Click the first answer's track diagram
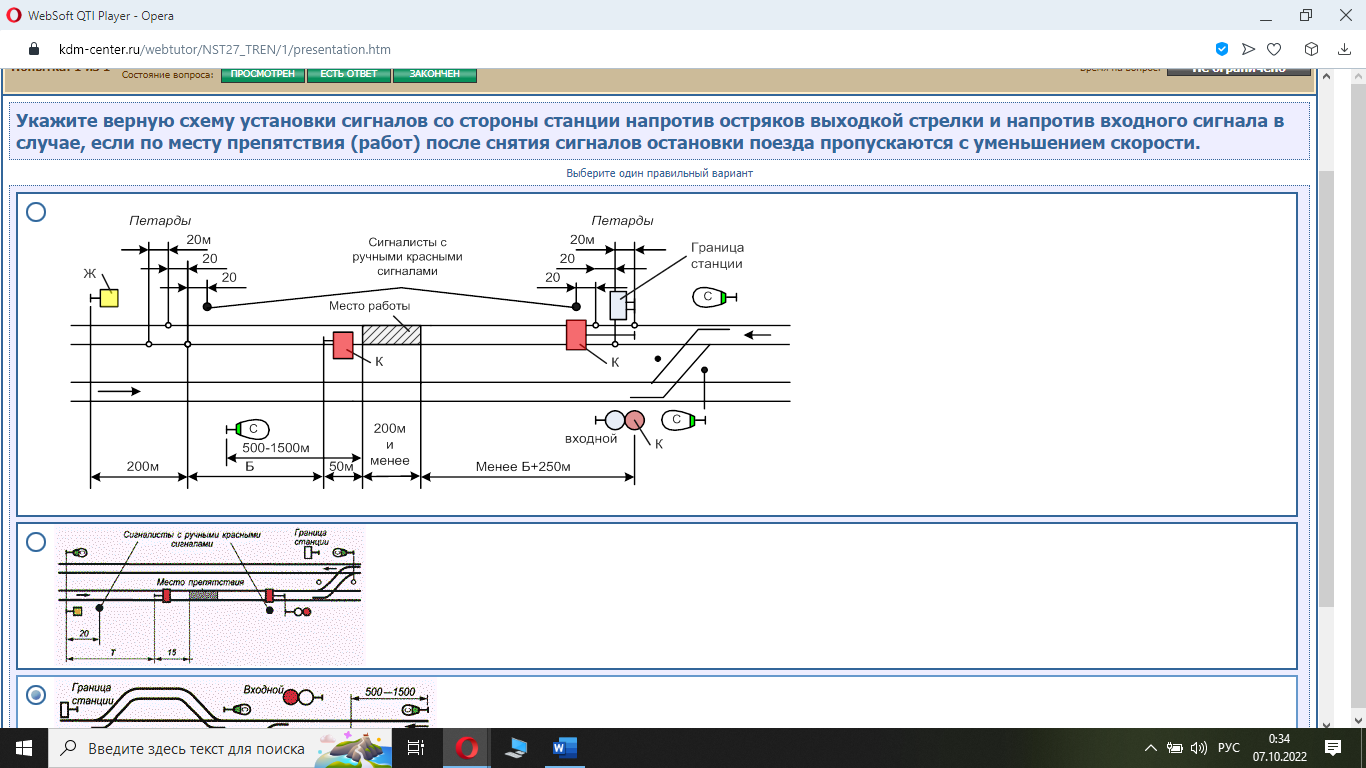 431,350
